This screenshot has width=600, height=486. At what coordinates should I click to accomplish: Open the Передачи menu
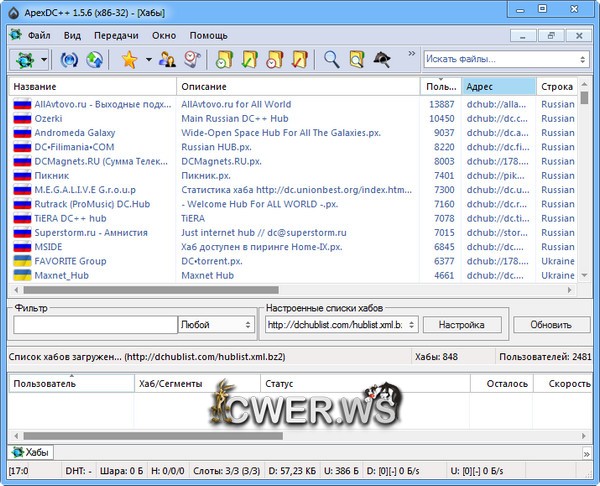(117, 35)
